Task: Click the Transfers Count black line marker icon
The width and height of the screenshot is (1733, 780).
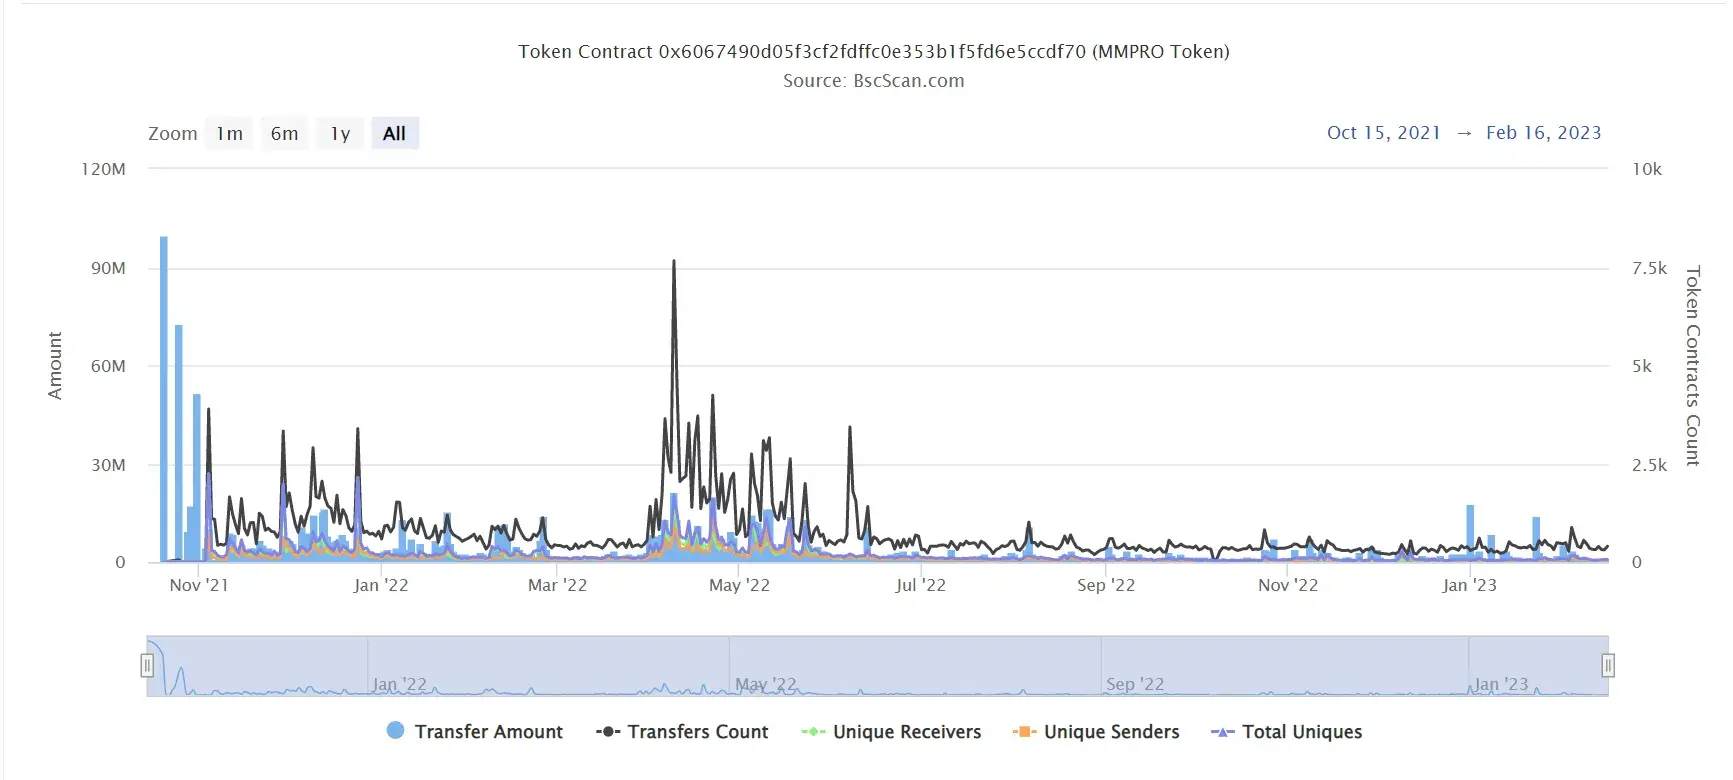Action: pyautogui.click(x=608, y=731)
